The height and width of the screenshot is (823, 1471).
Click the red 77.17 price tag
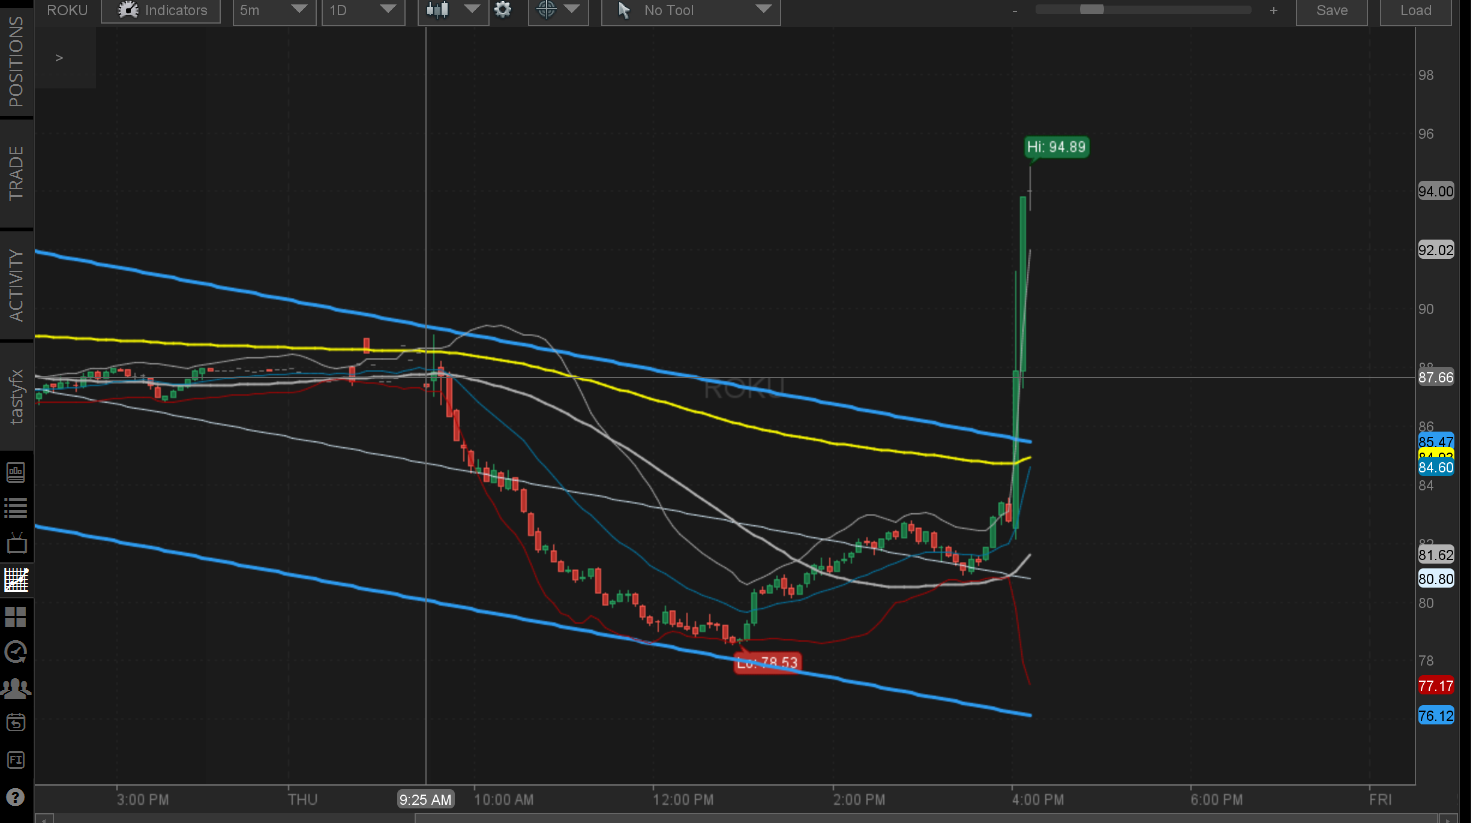(1436, 686)
